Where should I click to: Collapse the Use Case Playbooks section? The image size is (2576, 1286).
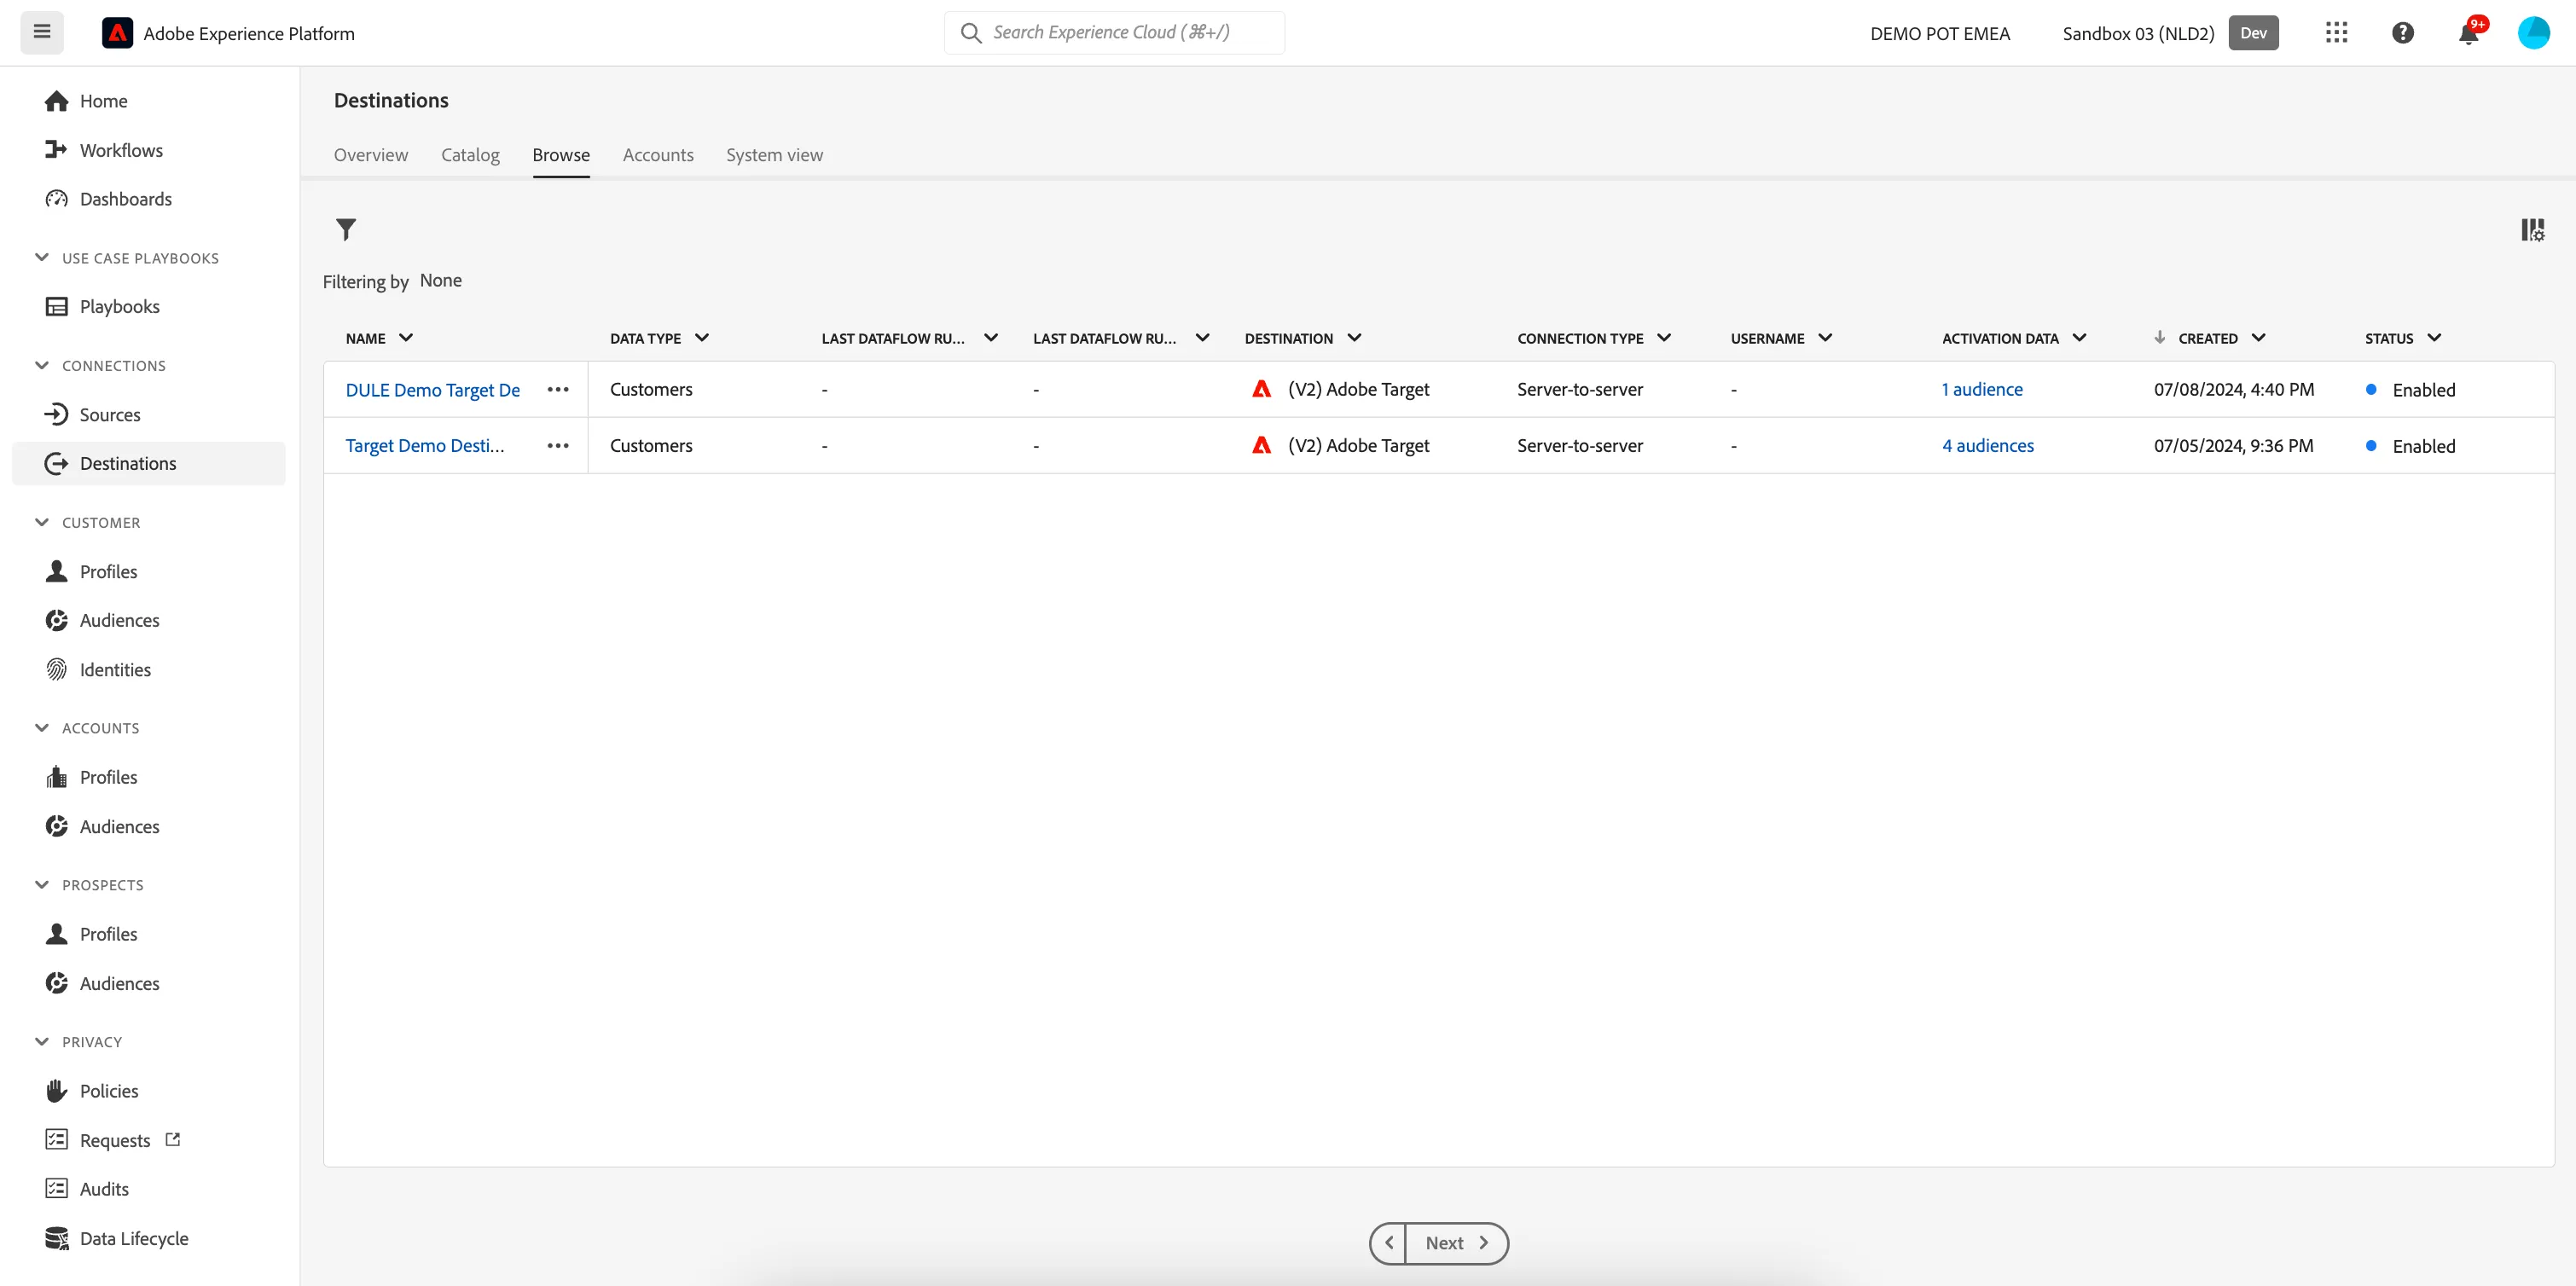[42, 258]
